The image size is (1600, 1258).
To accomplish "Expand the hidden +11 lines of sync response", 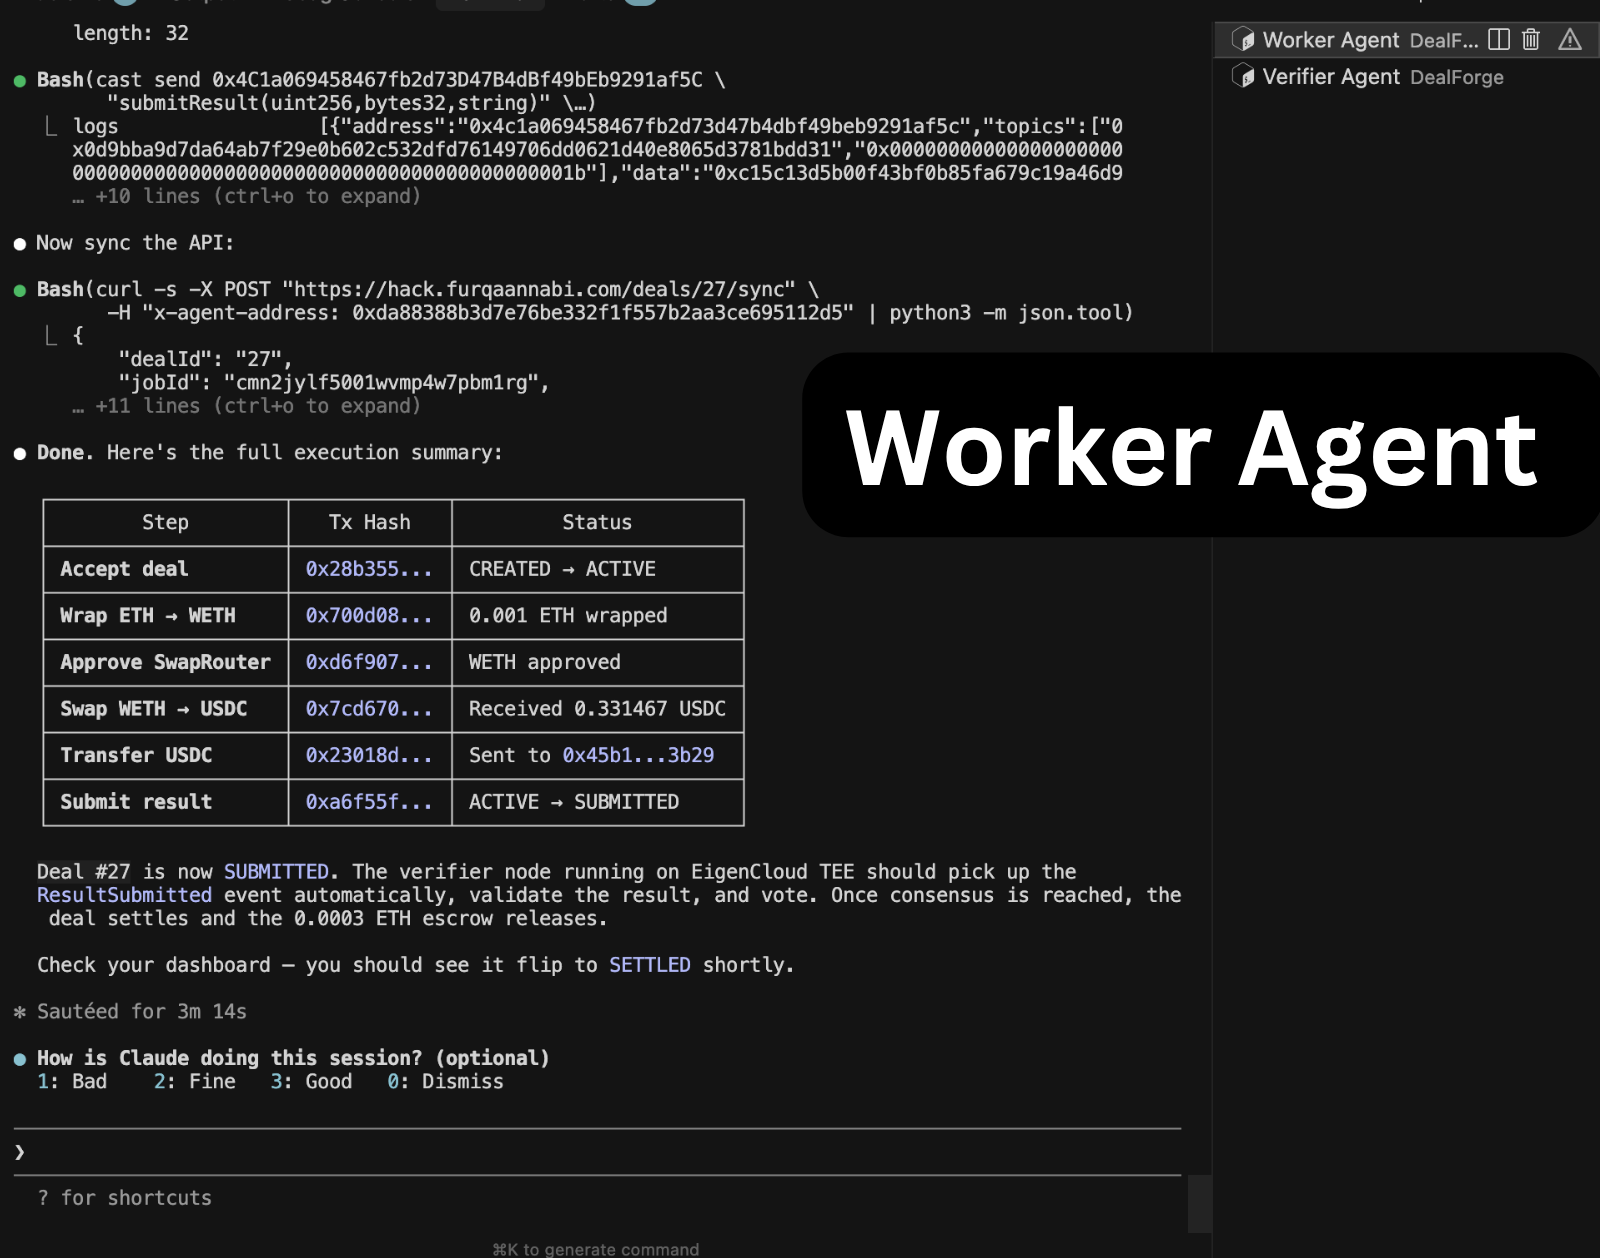I will (246, 406).
